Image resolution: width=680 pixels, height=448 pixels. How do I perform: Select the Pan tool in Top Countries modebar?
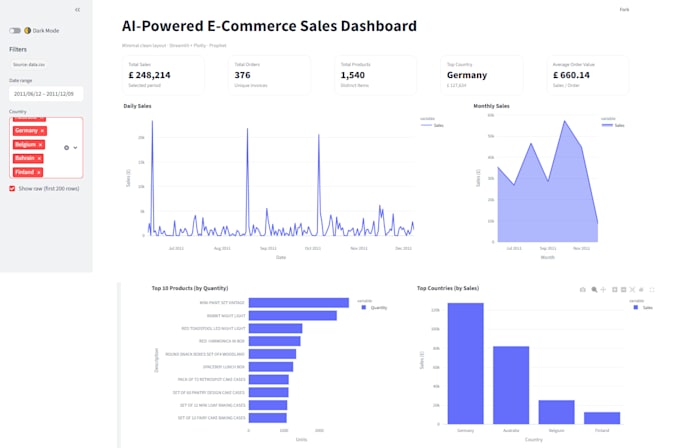pyautogui.click(x=603, y=289)
